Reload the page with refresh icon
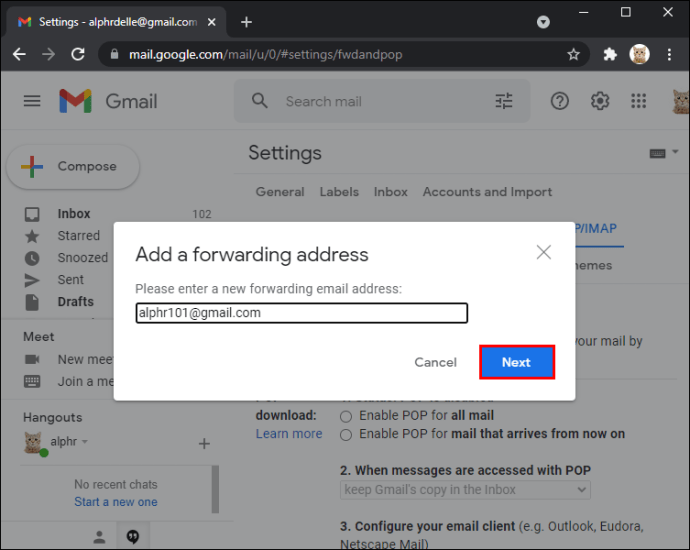The width and height of the screenshot is (690, 550). [78, 55]
